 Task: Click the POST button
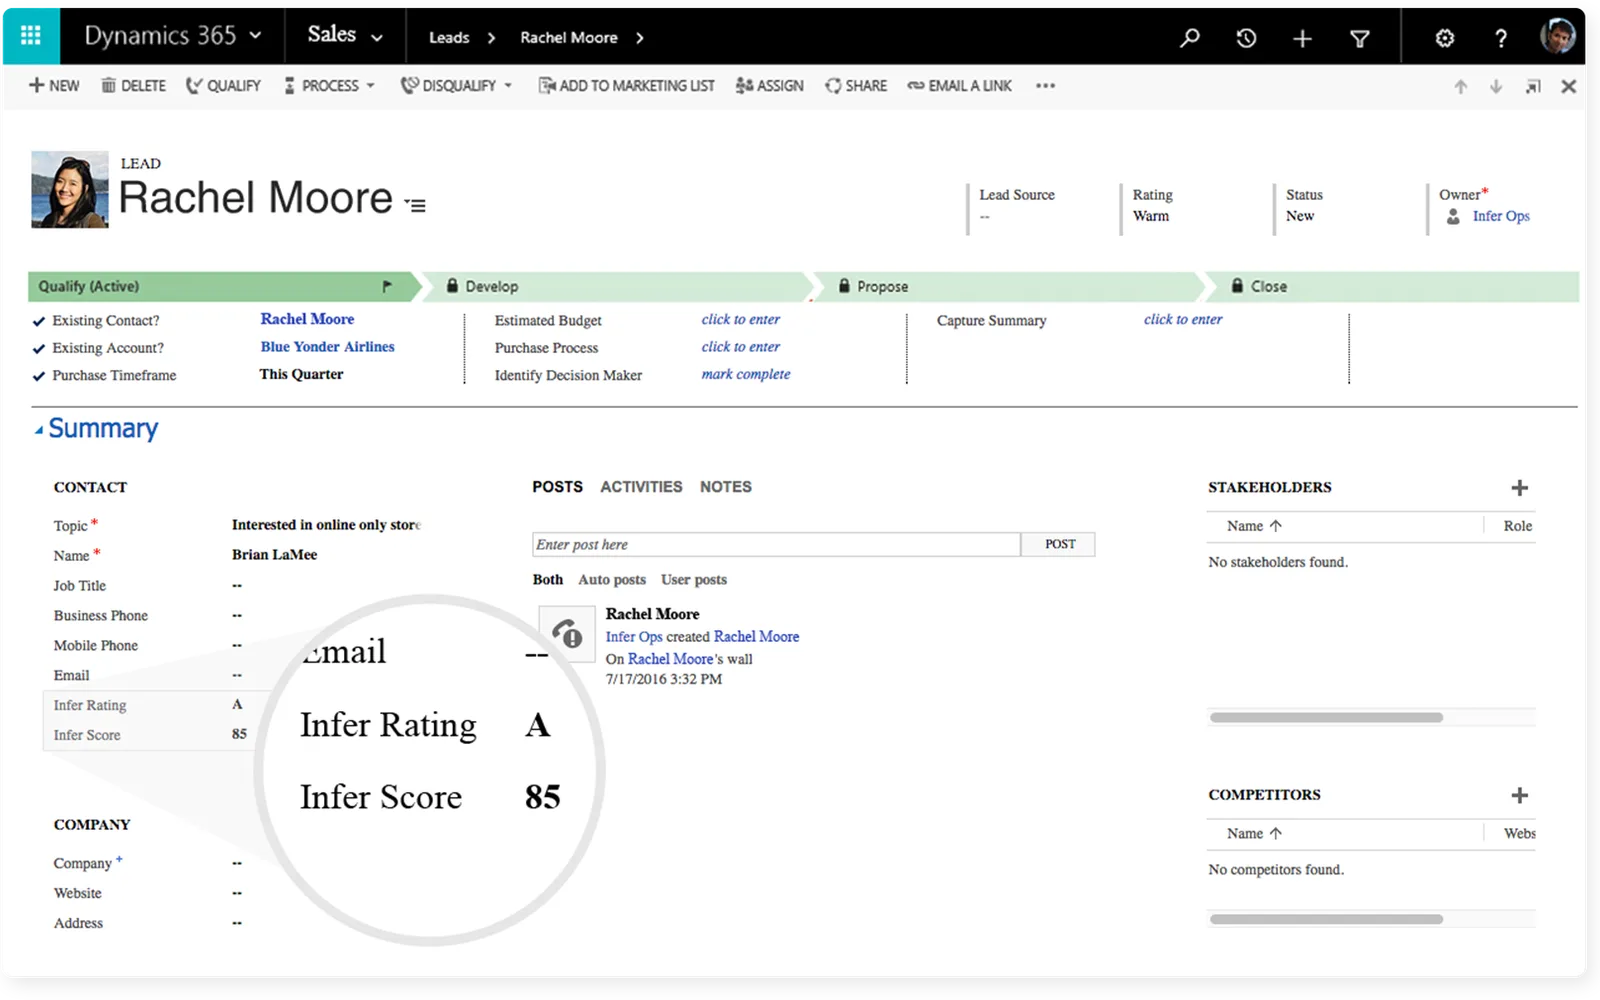(1060, 544)
